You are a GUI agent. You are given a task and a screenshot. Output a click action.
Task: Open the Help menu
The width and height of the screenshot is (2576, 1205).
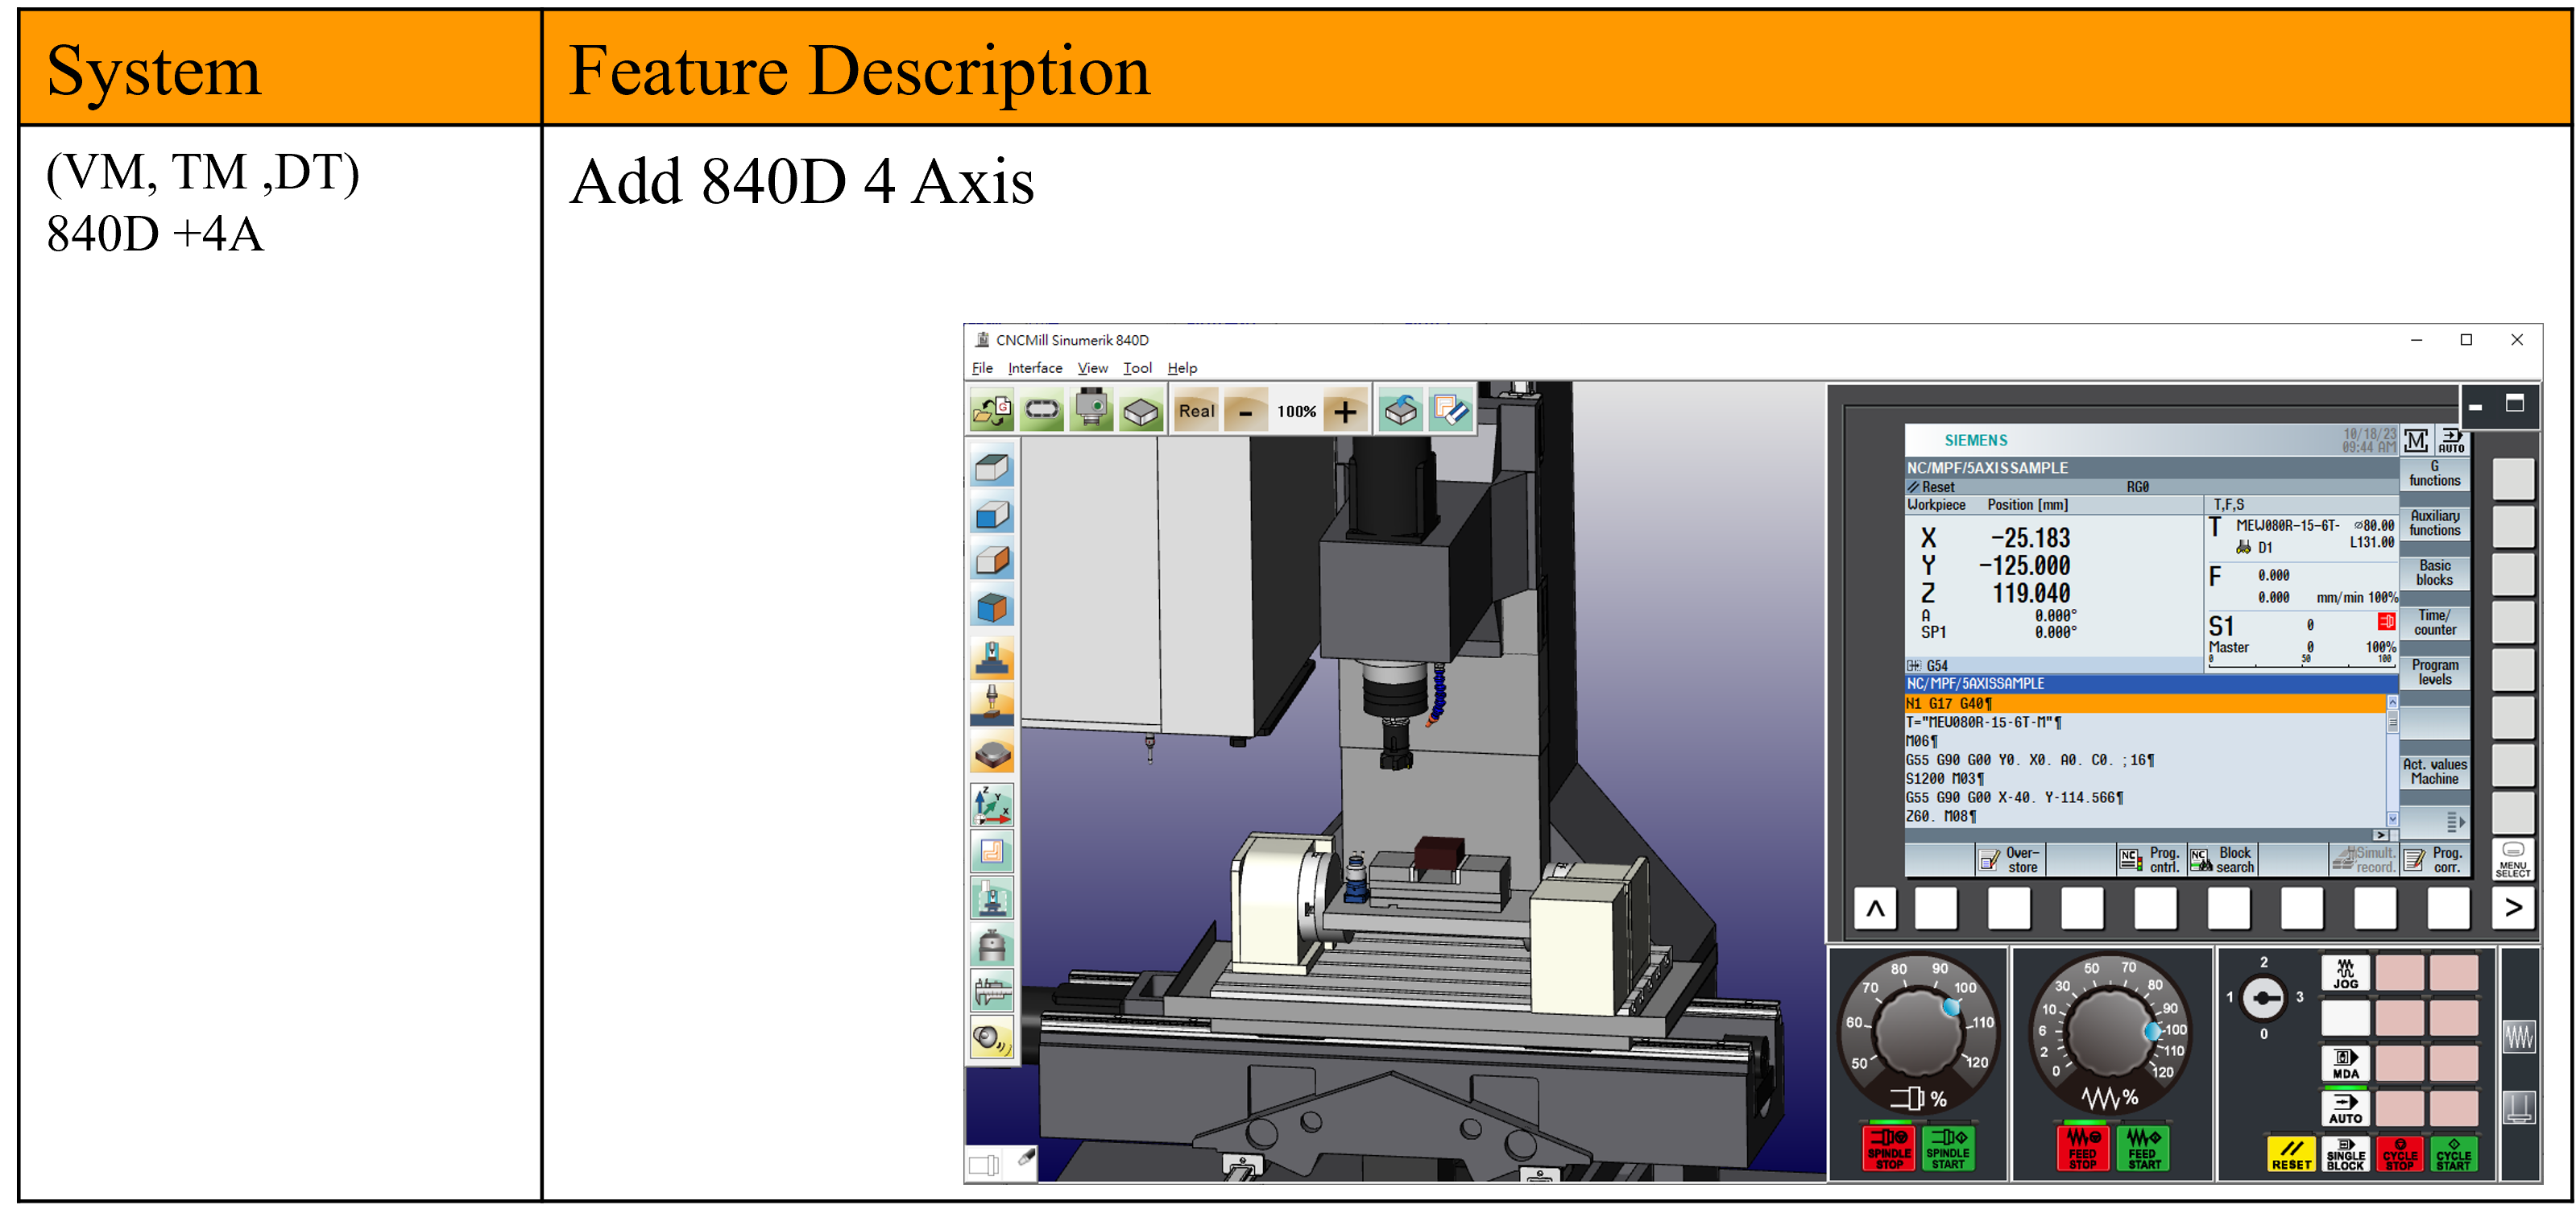tap(1182, 368)
